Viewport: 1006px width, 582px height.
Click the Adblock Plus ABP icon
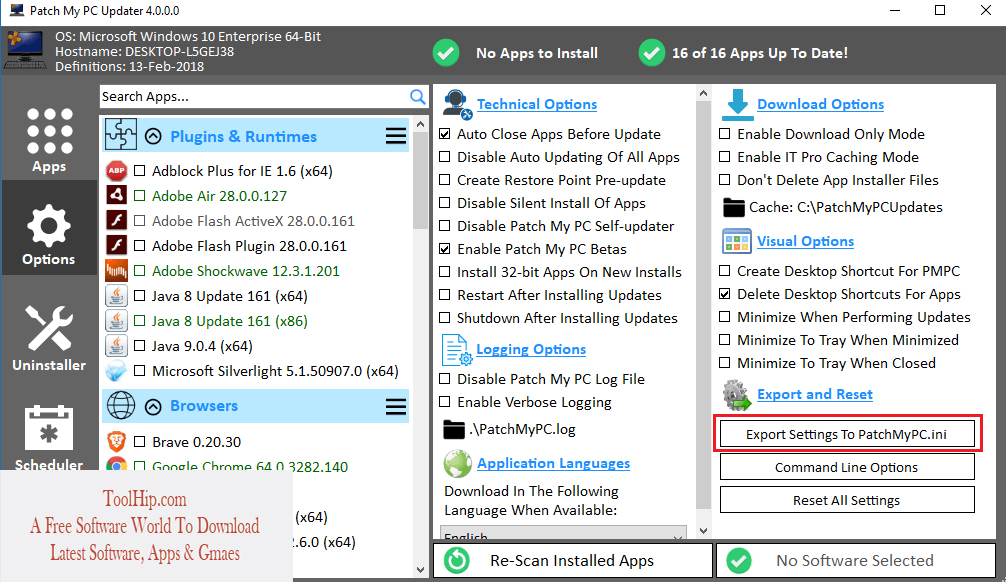point(116,171)
